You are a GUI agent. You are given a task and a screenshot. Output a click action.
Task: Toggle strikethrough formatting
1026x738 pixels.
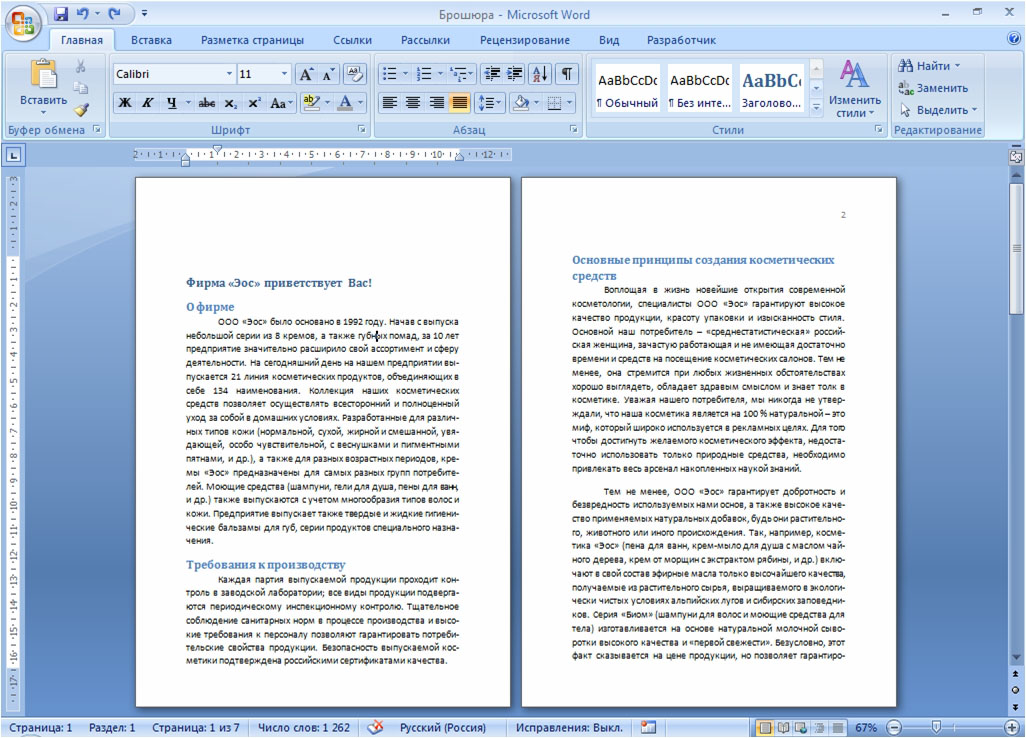[x=207, y=103]
